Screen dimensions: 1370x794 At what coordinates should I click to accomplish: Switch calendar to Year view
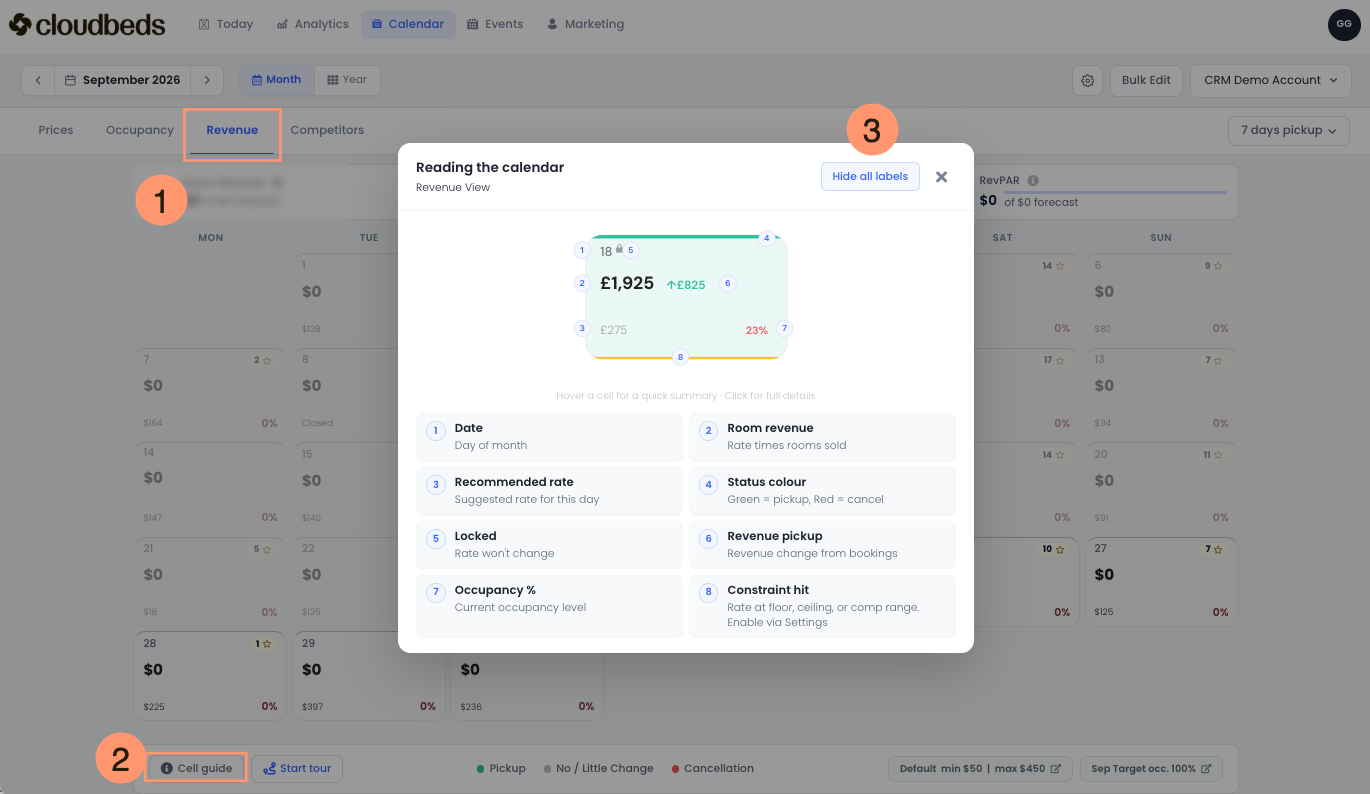pos(347,80)
